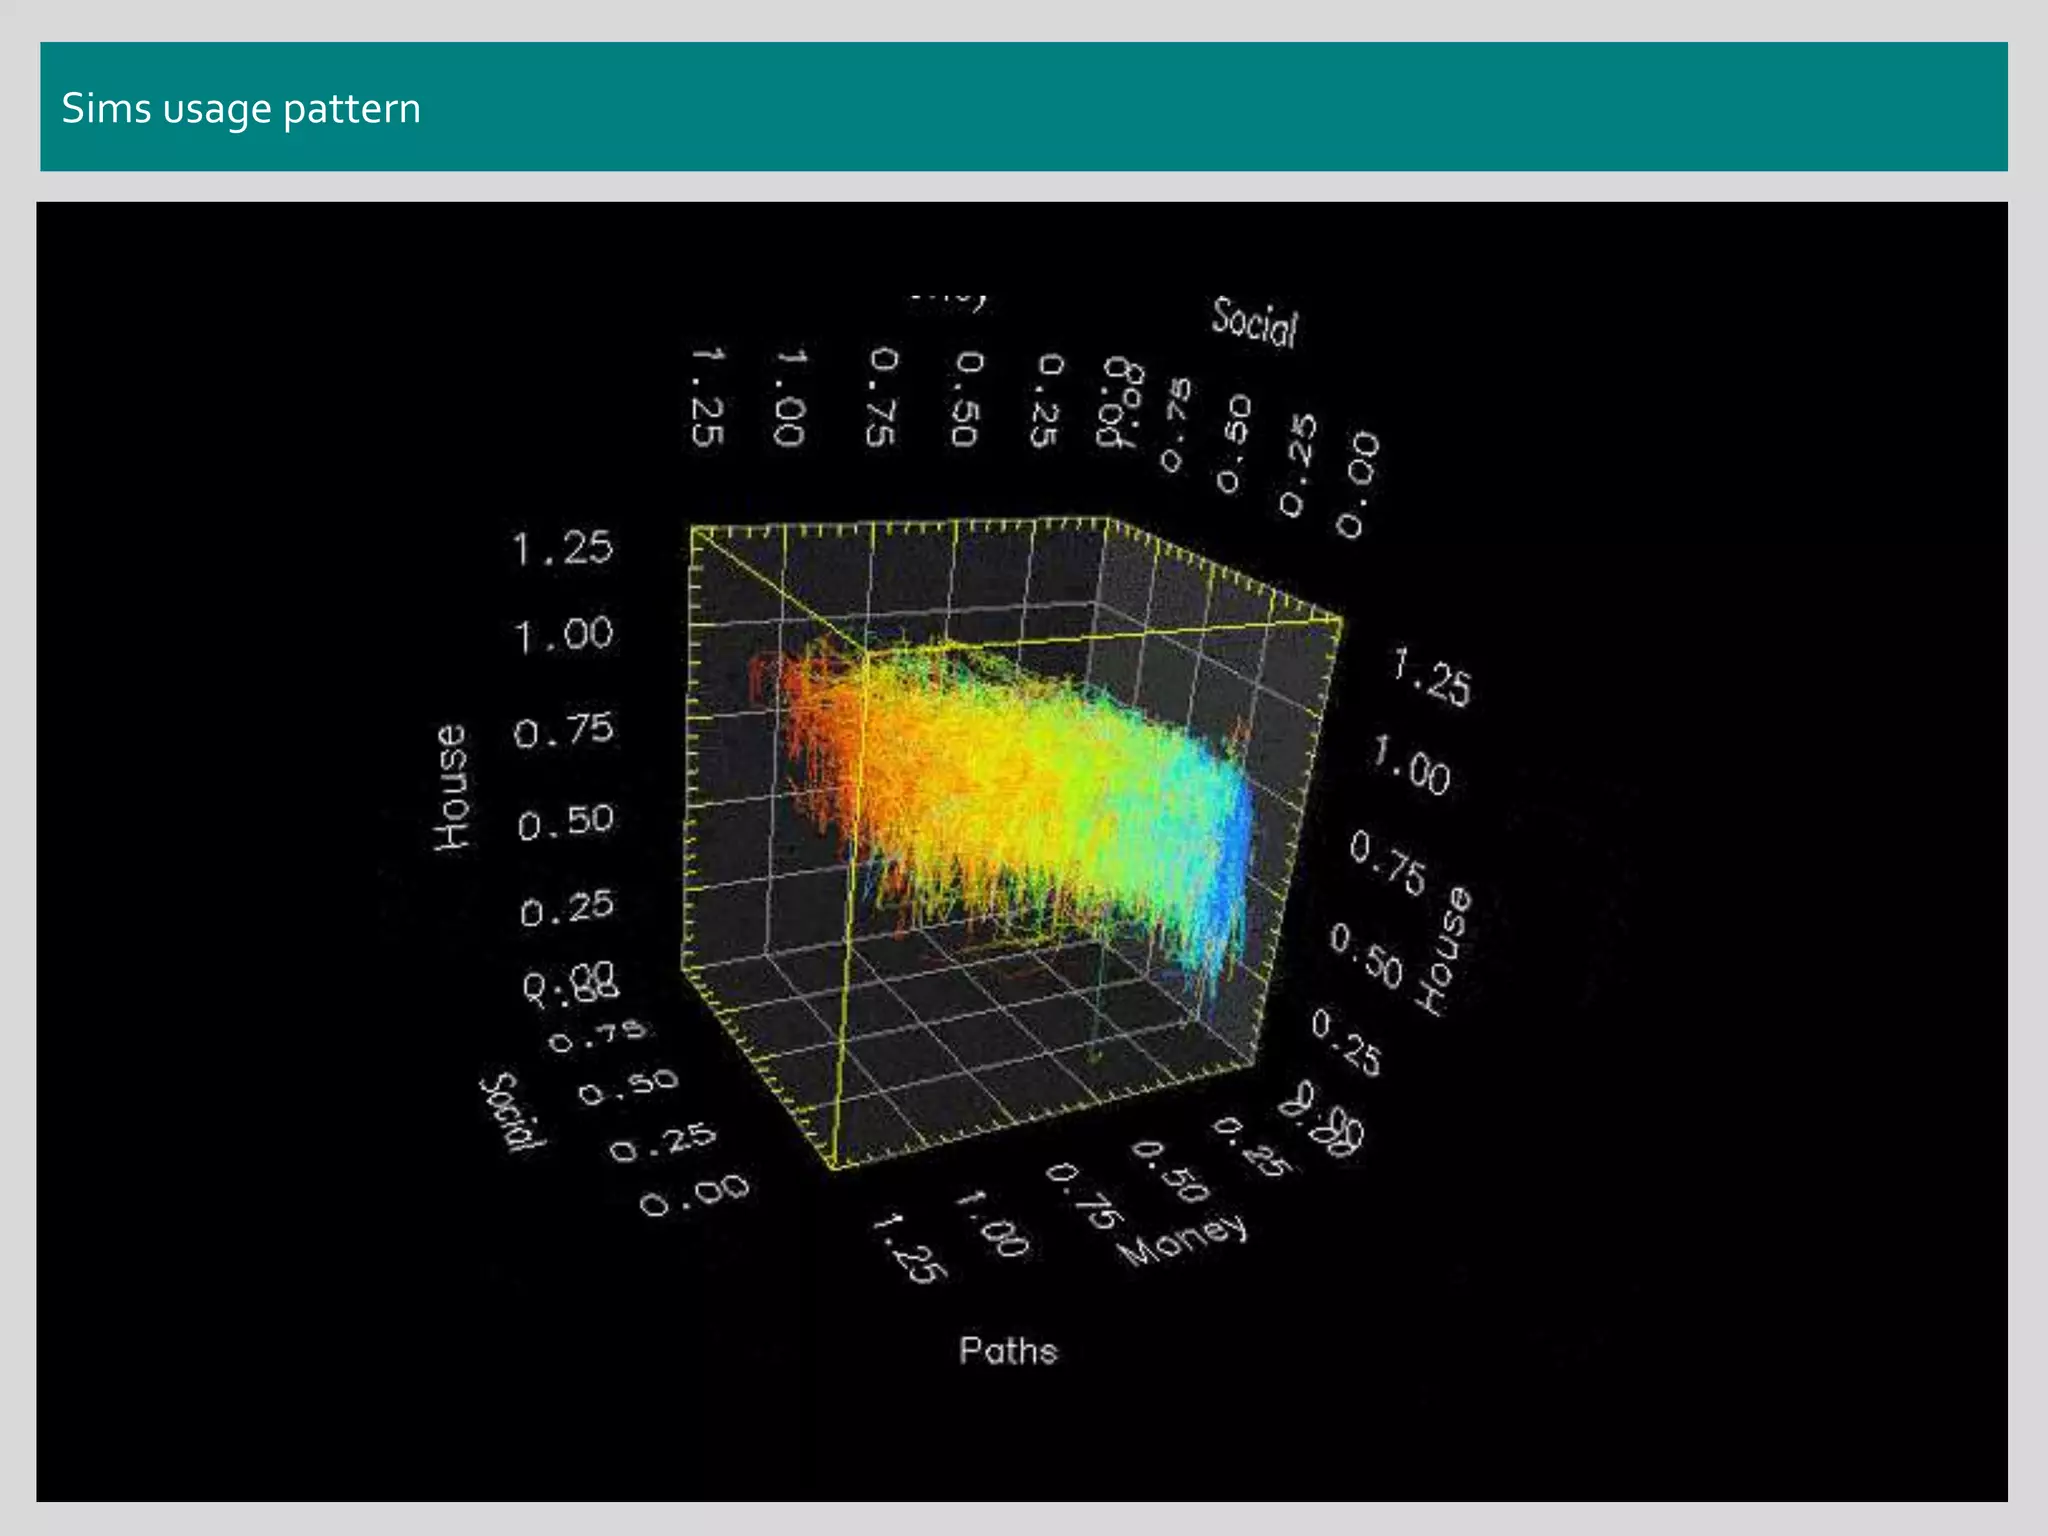Click the vertical 'House' label on left
The image size is (2048, 1536).
[x=452, y=788]
